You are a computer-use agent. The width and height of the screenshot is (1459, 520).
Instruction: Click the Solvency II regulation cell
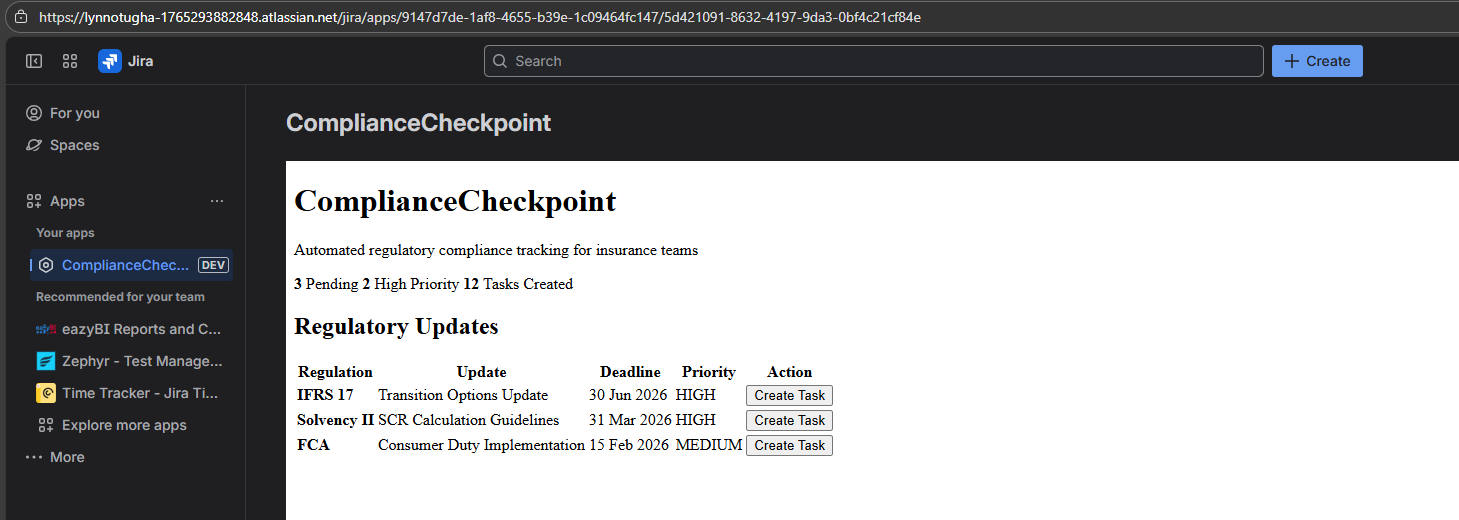[335, 420]
